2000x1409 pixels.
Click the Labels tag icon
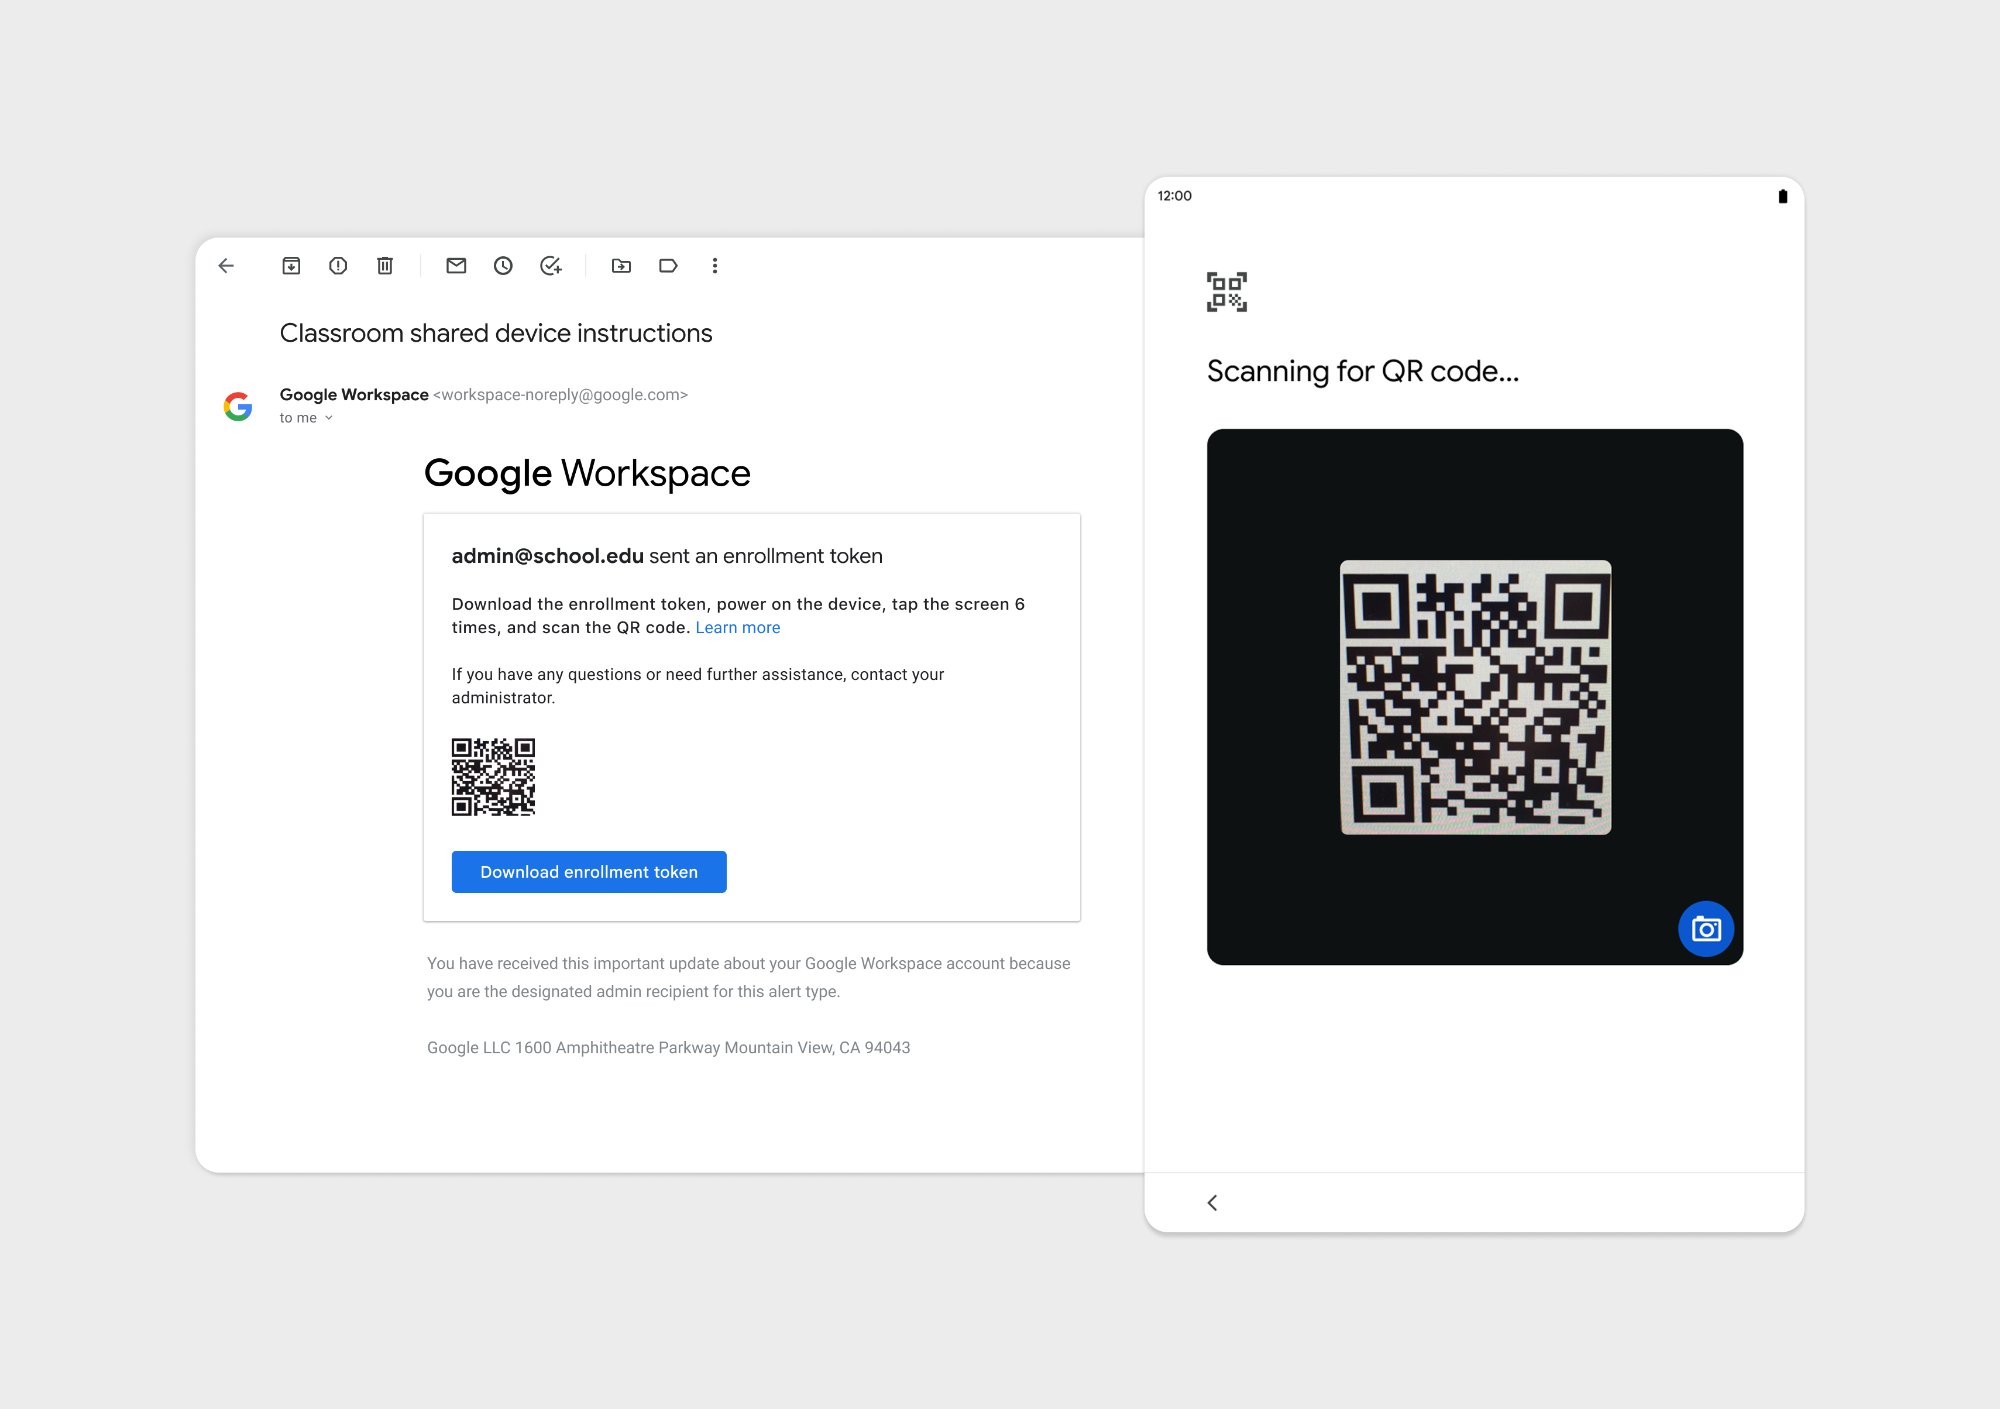coord(668,266)
